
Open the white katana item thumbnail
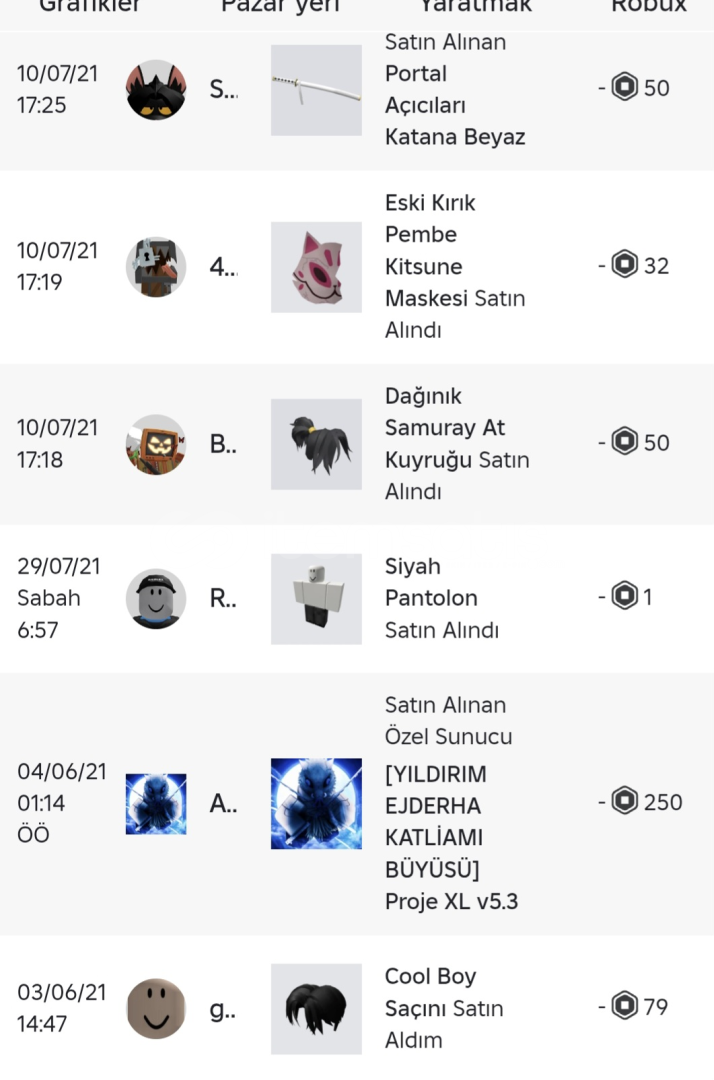click(316, 90)
